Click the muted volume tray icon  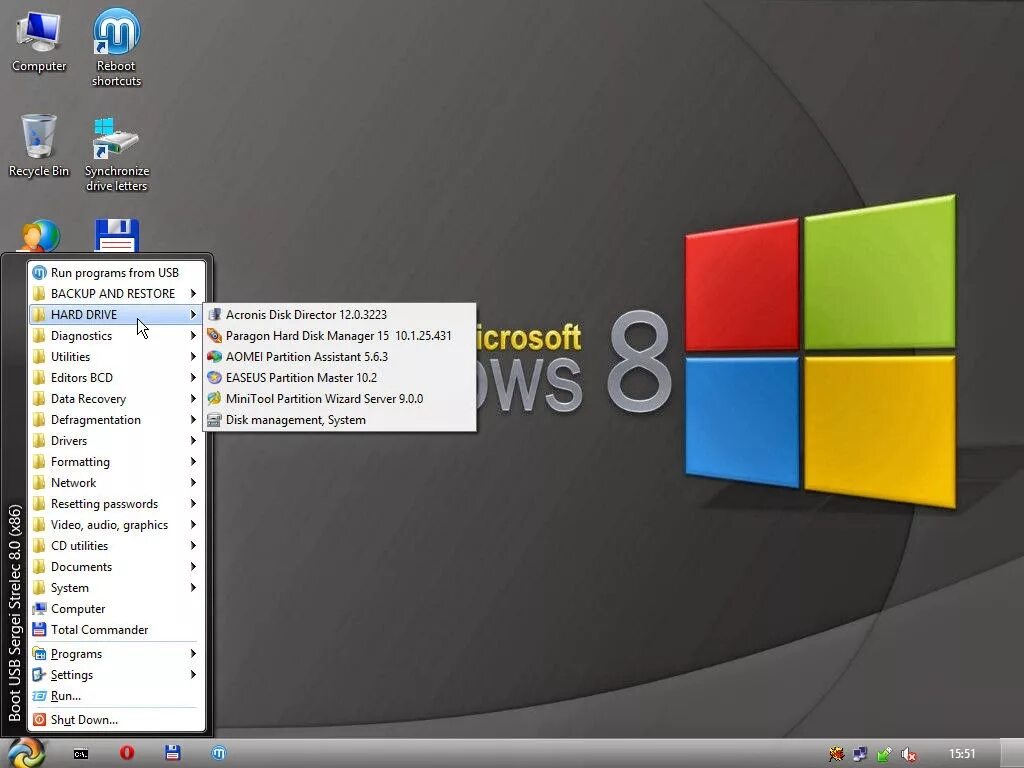coord(908,754)
